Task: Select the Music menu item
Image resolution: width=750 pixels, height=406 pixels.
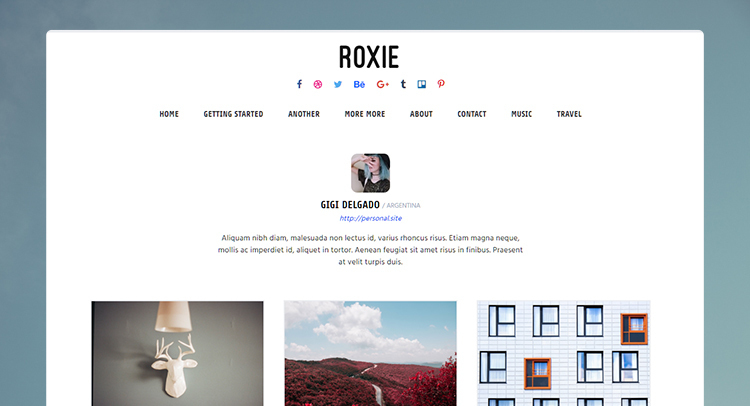Action: [521, 114]
